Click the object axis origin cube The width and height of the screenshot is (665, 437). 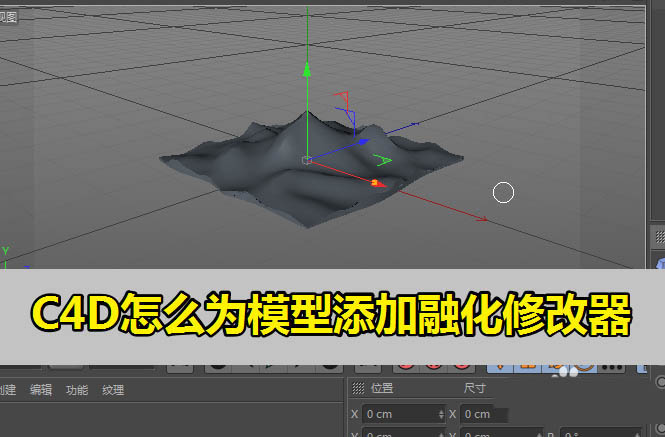pyautogui.click(x=307, y=160)
